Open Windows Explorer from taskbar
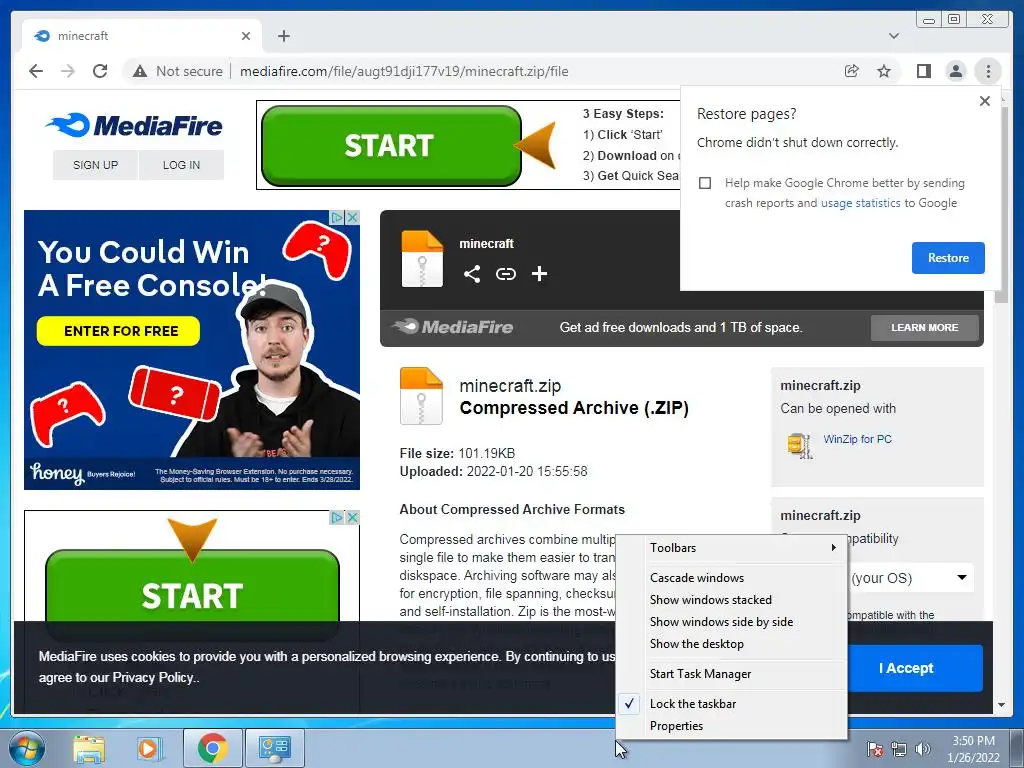The height and width of the screenshot is (768, 1024). point(89,748)
